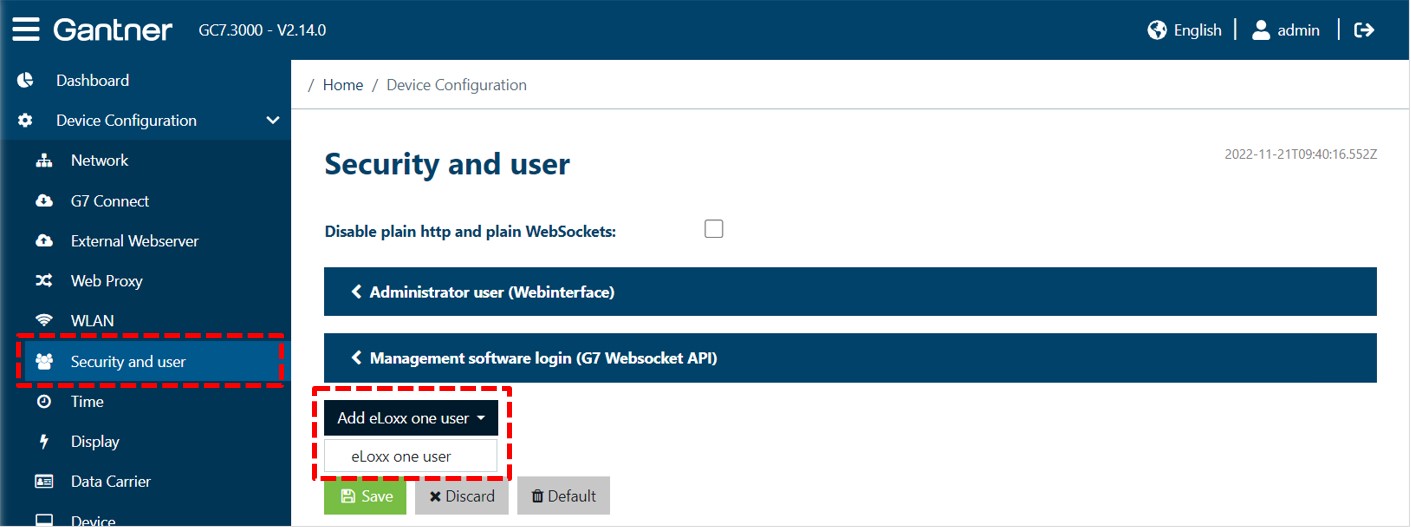1411x527 pixels.
Task: Click the green Save button
Action: pos(365,496)
